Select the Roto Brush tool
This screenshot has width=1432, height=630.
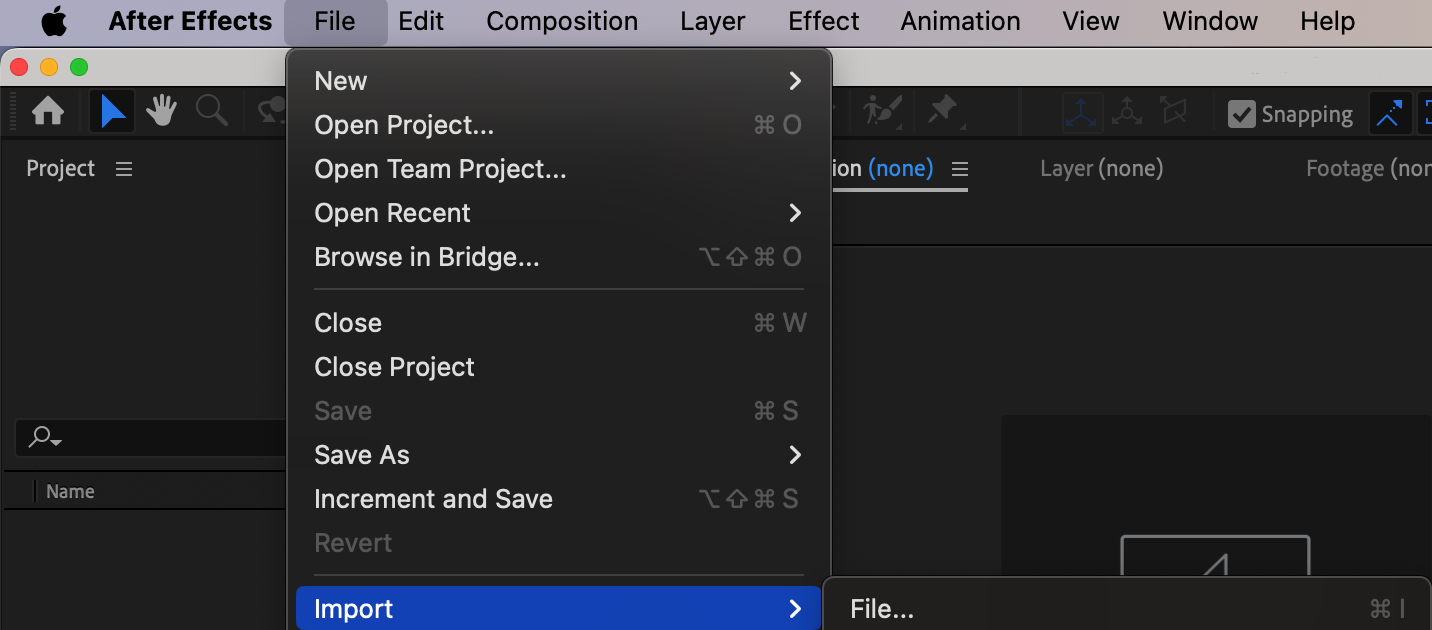[882, 112]
